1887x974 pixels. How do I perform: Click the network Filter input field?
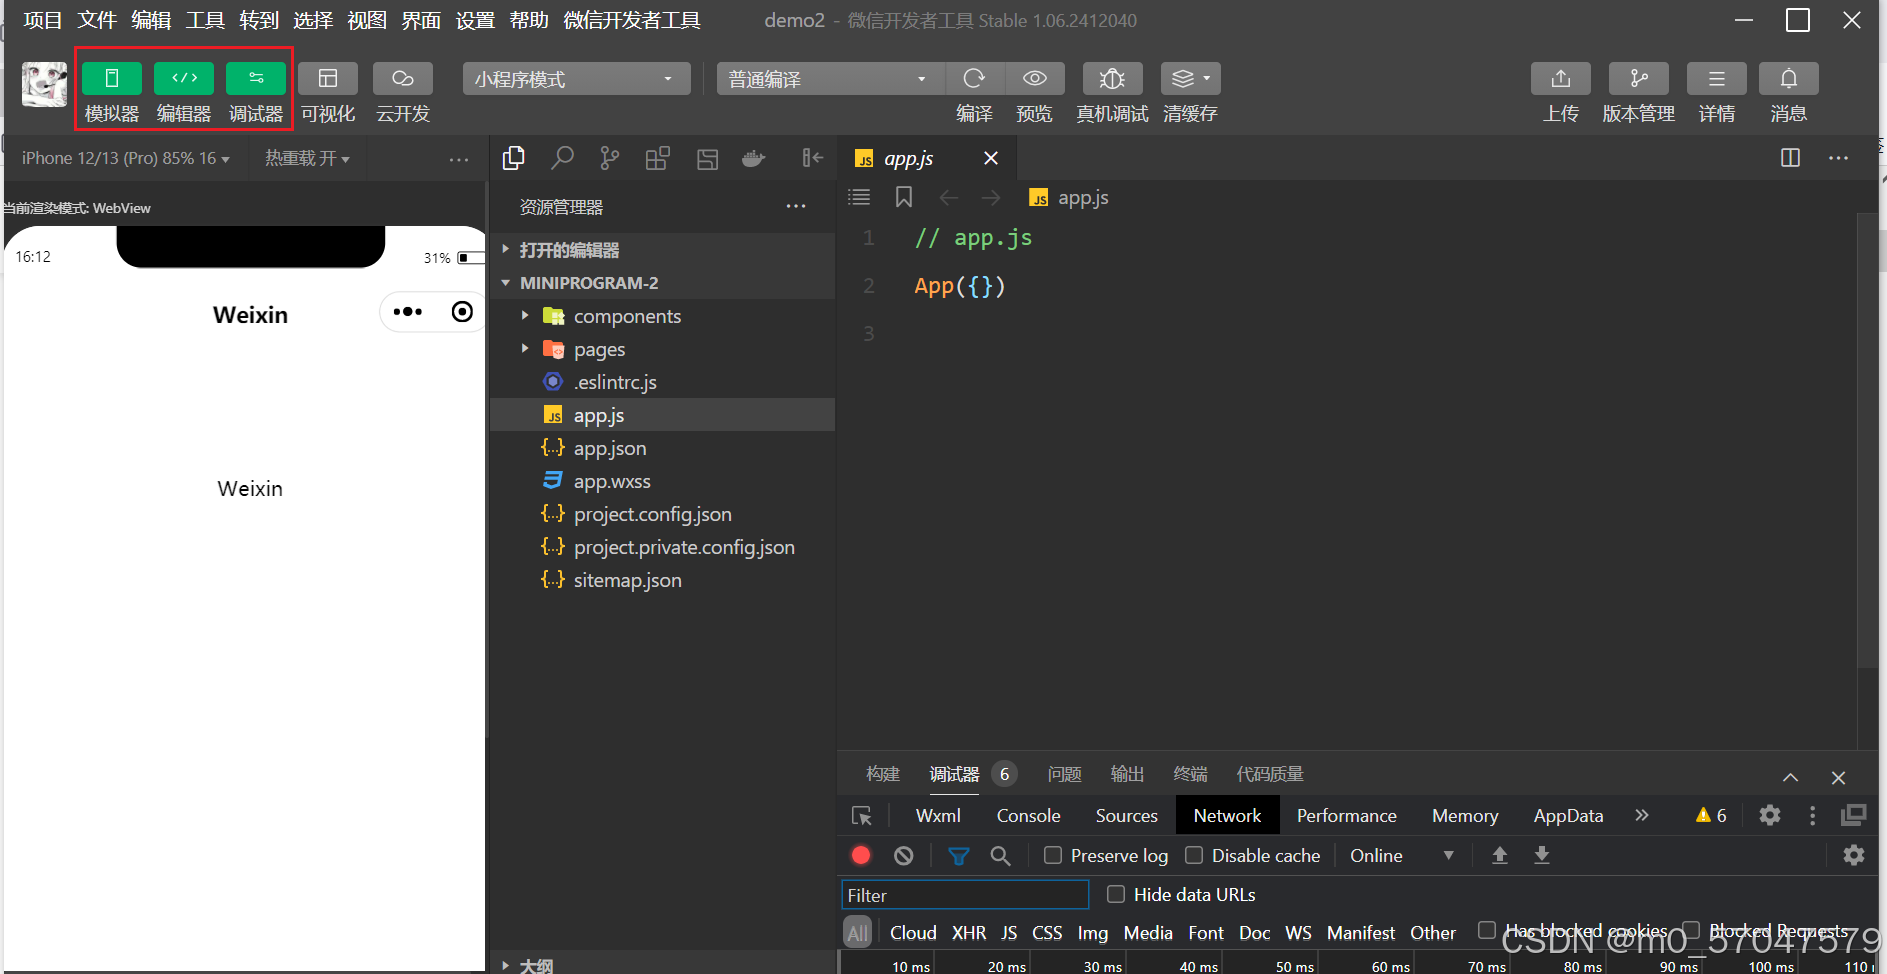click(x=965, y=895)
